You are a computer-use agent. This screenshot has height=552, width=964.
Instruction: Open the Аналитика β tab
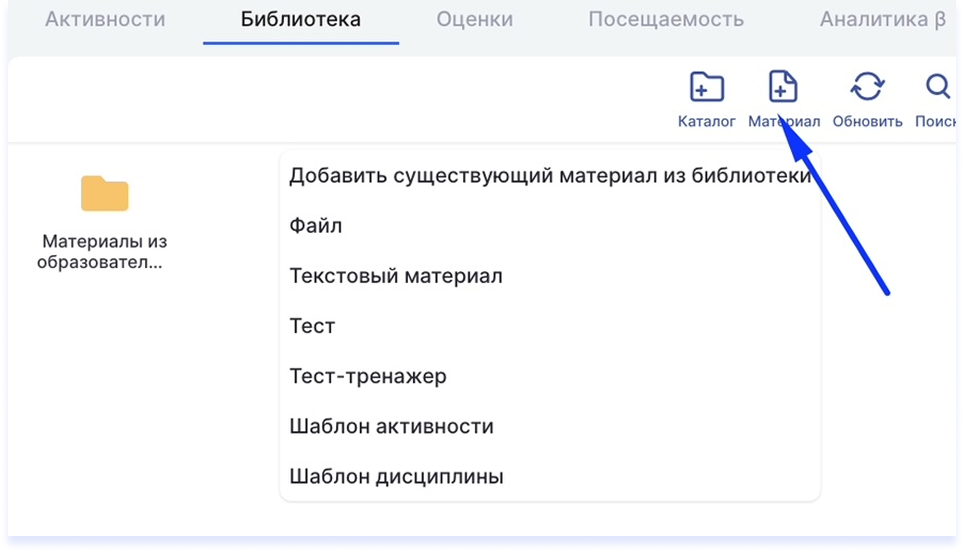click(883, 20)
